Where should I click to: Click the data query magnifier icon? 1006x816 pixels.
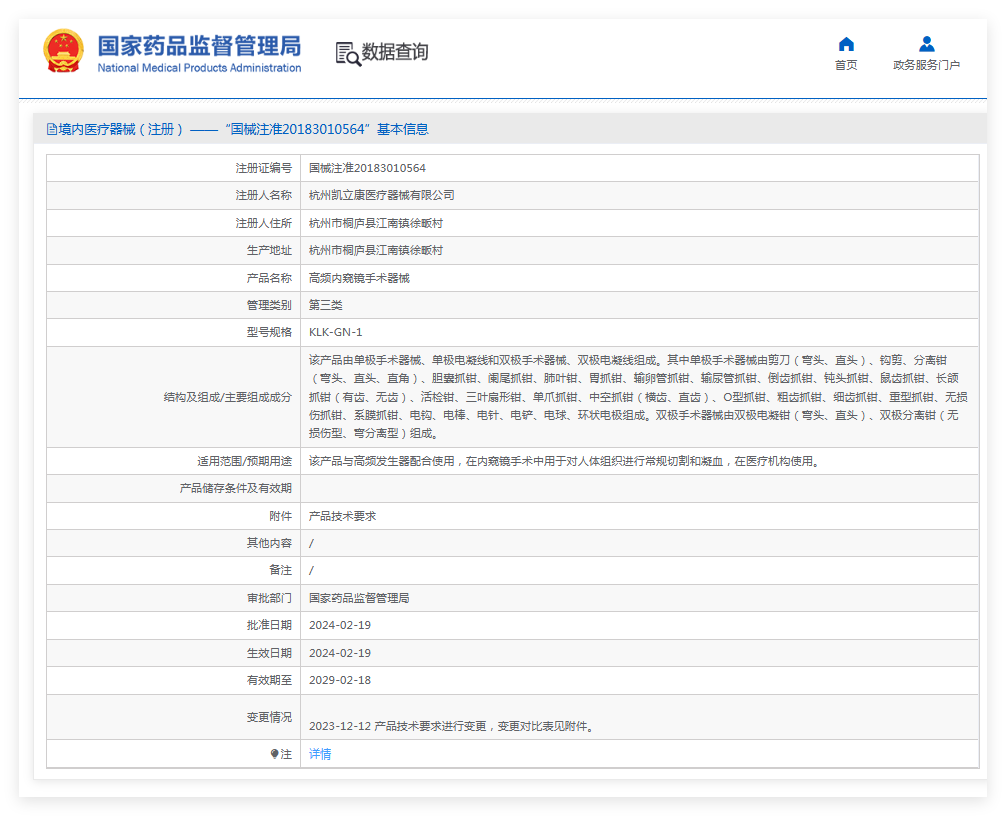pos(348,54)
